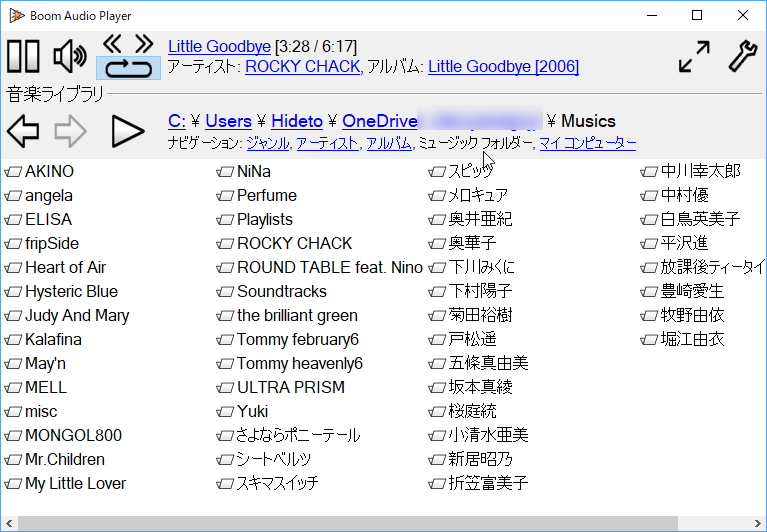Open the Playlists folder
This screenshot has height=532, width=767.
point(254,220)
